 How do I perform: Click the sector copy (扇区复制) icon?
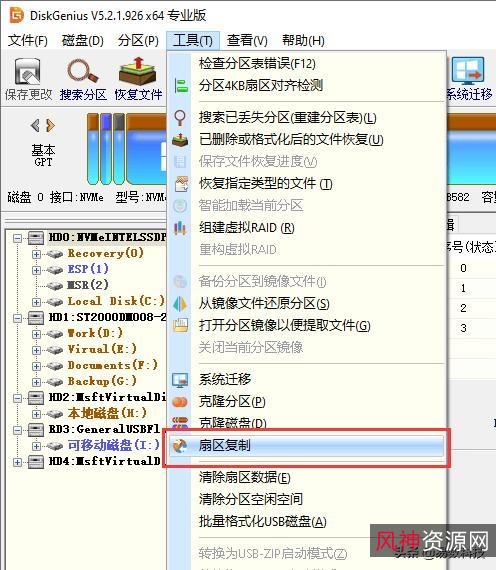point(180,445)
